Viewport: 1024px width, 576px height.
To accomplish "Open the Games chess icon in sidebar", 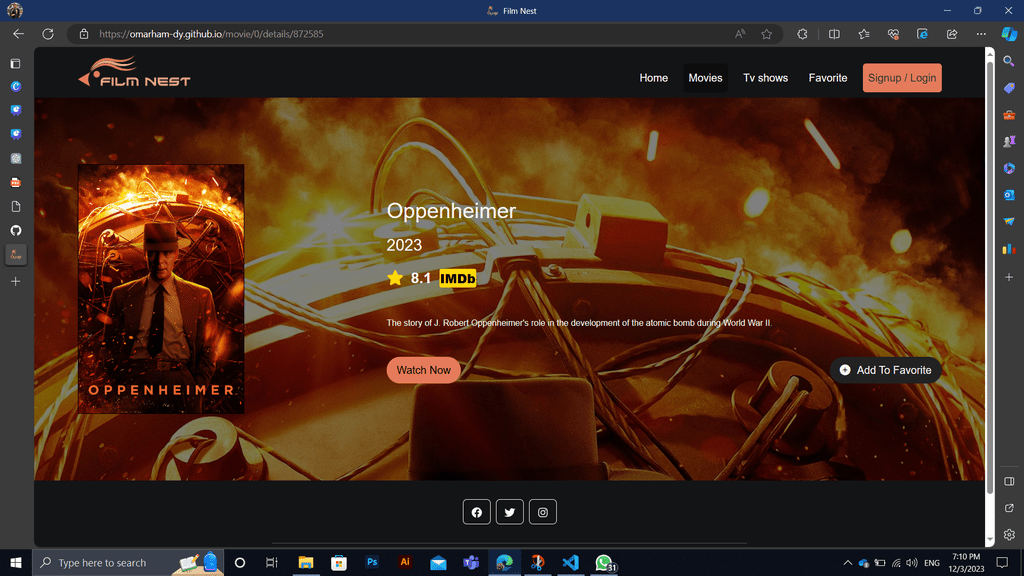I will tap(1009, 141).
